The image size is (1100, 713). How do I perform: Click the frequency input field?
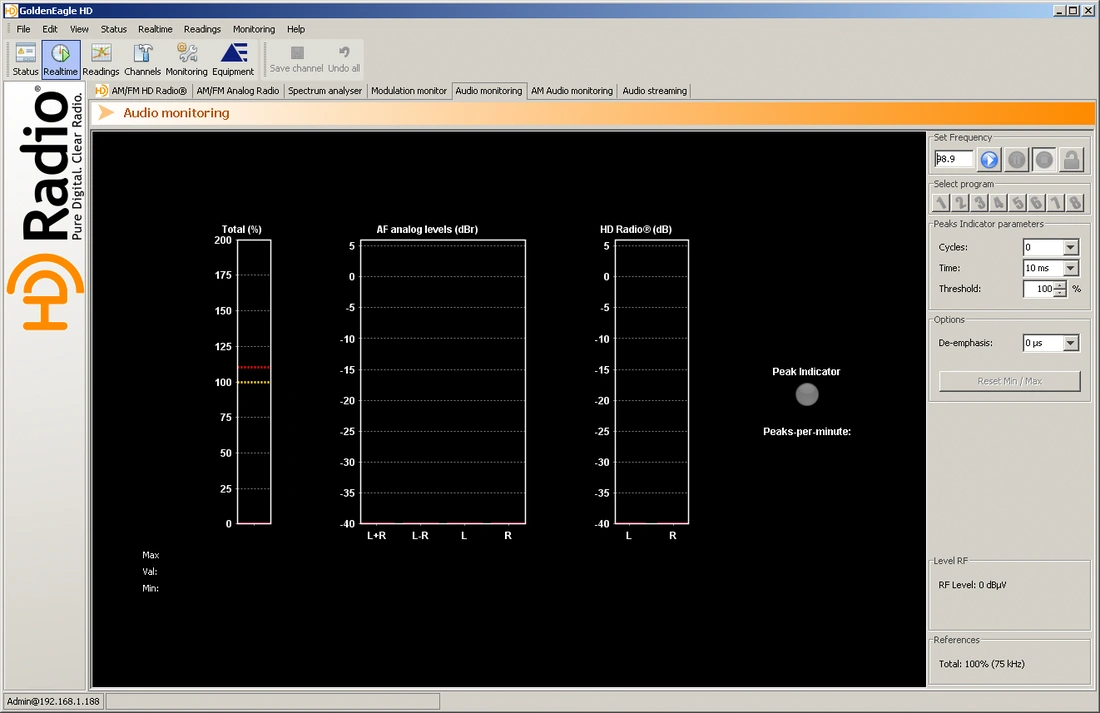tap(954, 160)
